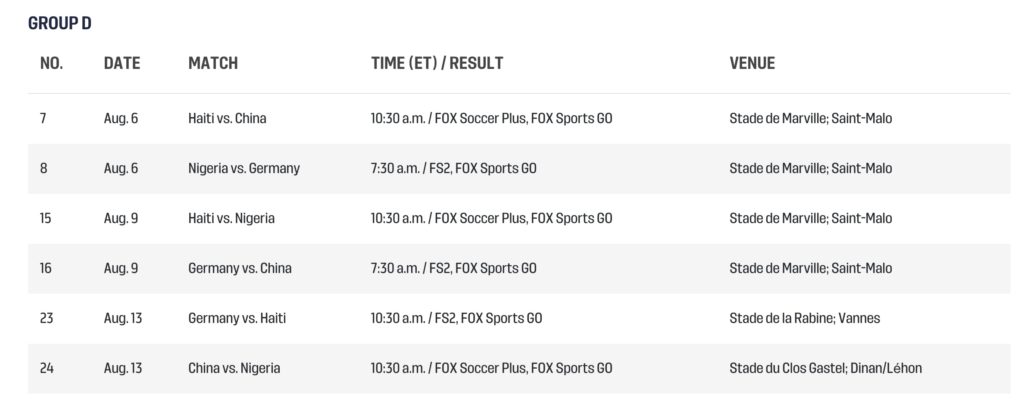
Task: Select the Nigeria vs. Germany match
Action: tap(244, 168)
